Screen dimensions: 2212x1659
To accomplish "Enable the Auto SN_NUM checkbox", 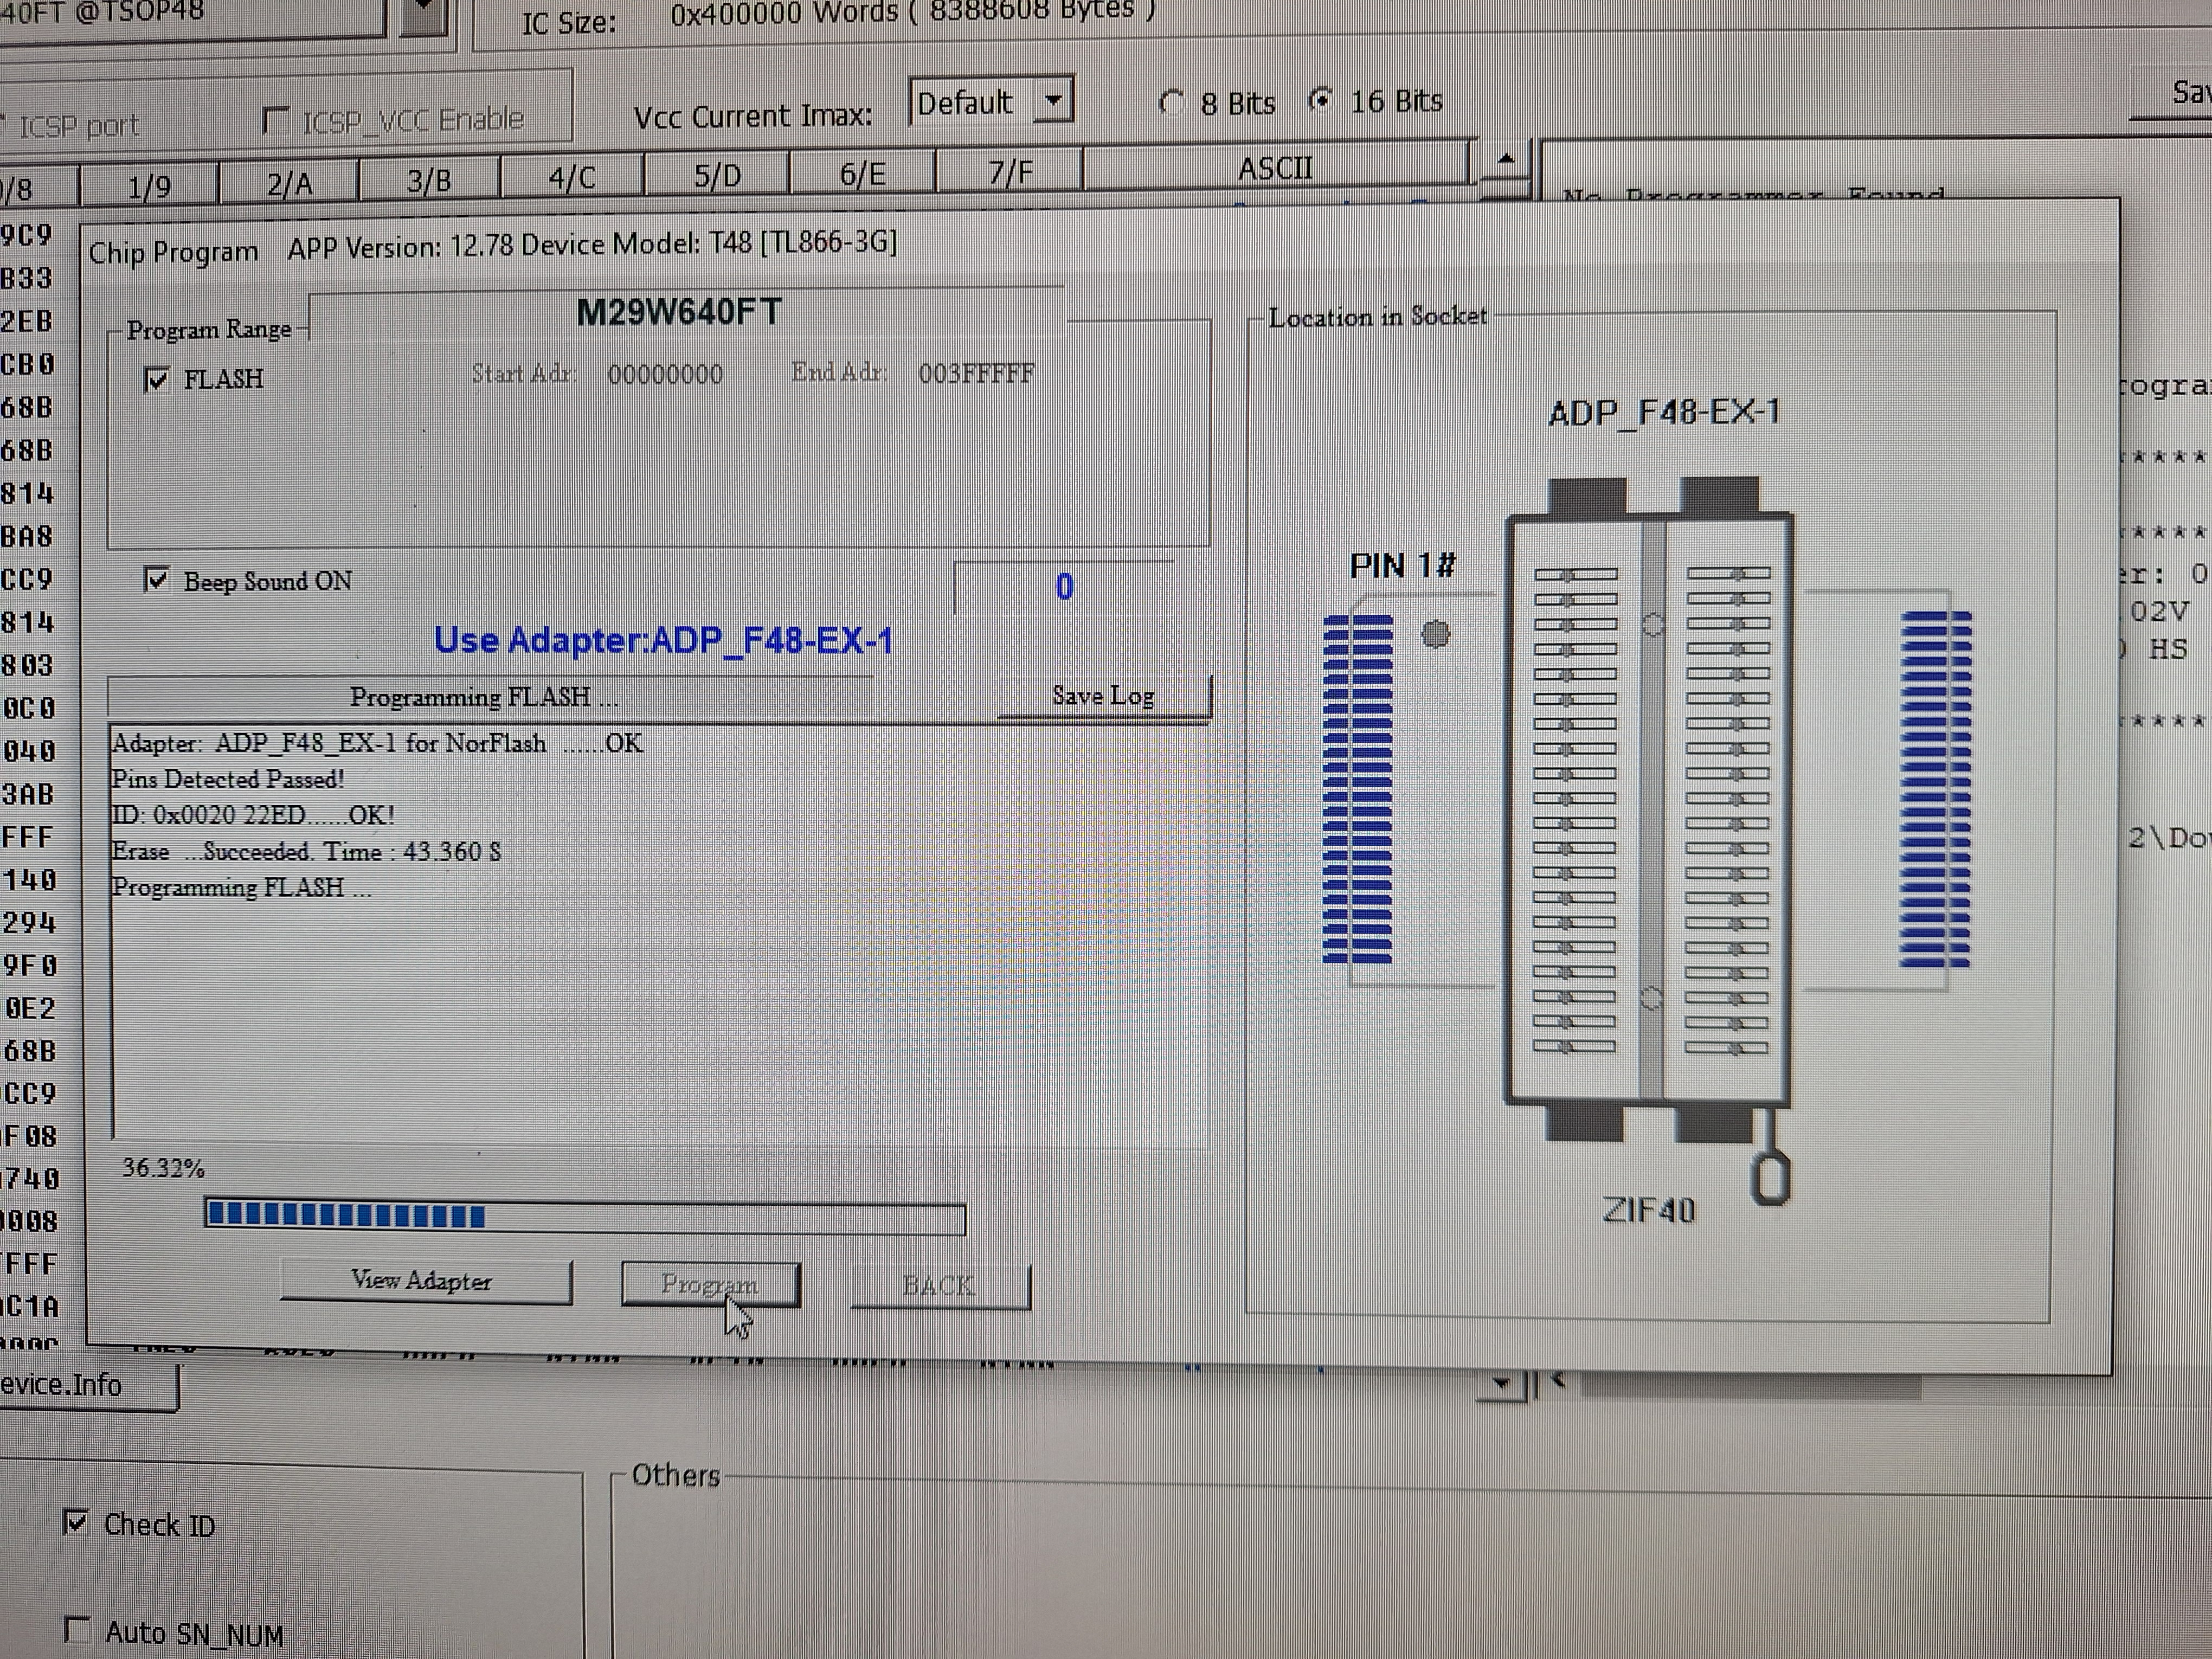I will tap(77, 1629).
